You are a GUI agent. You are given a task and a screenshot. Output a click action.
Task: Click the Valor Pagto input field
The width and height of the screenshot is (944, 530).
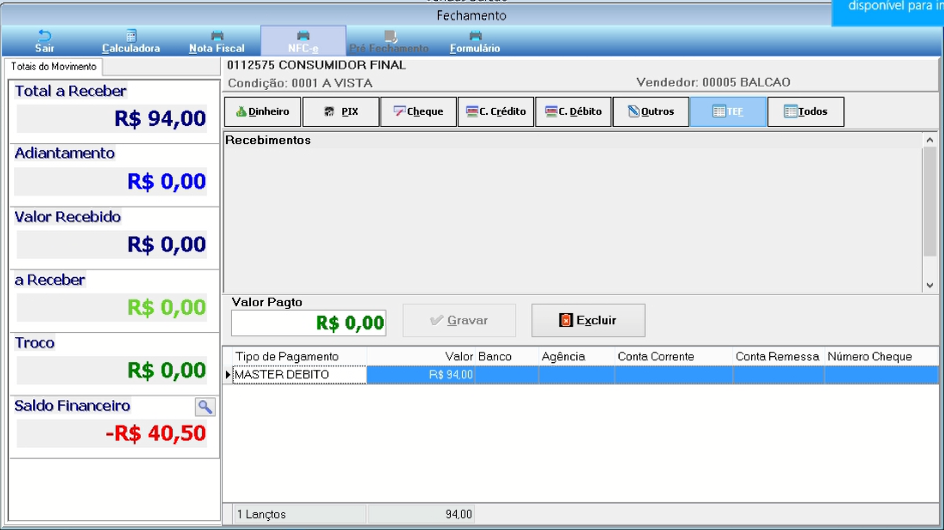309,323
